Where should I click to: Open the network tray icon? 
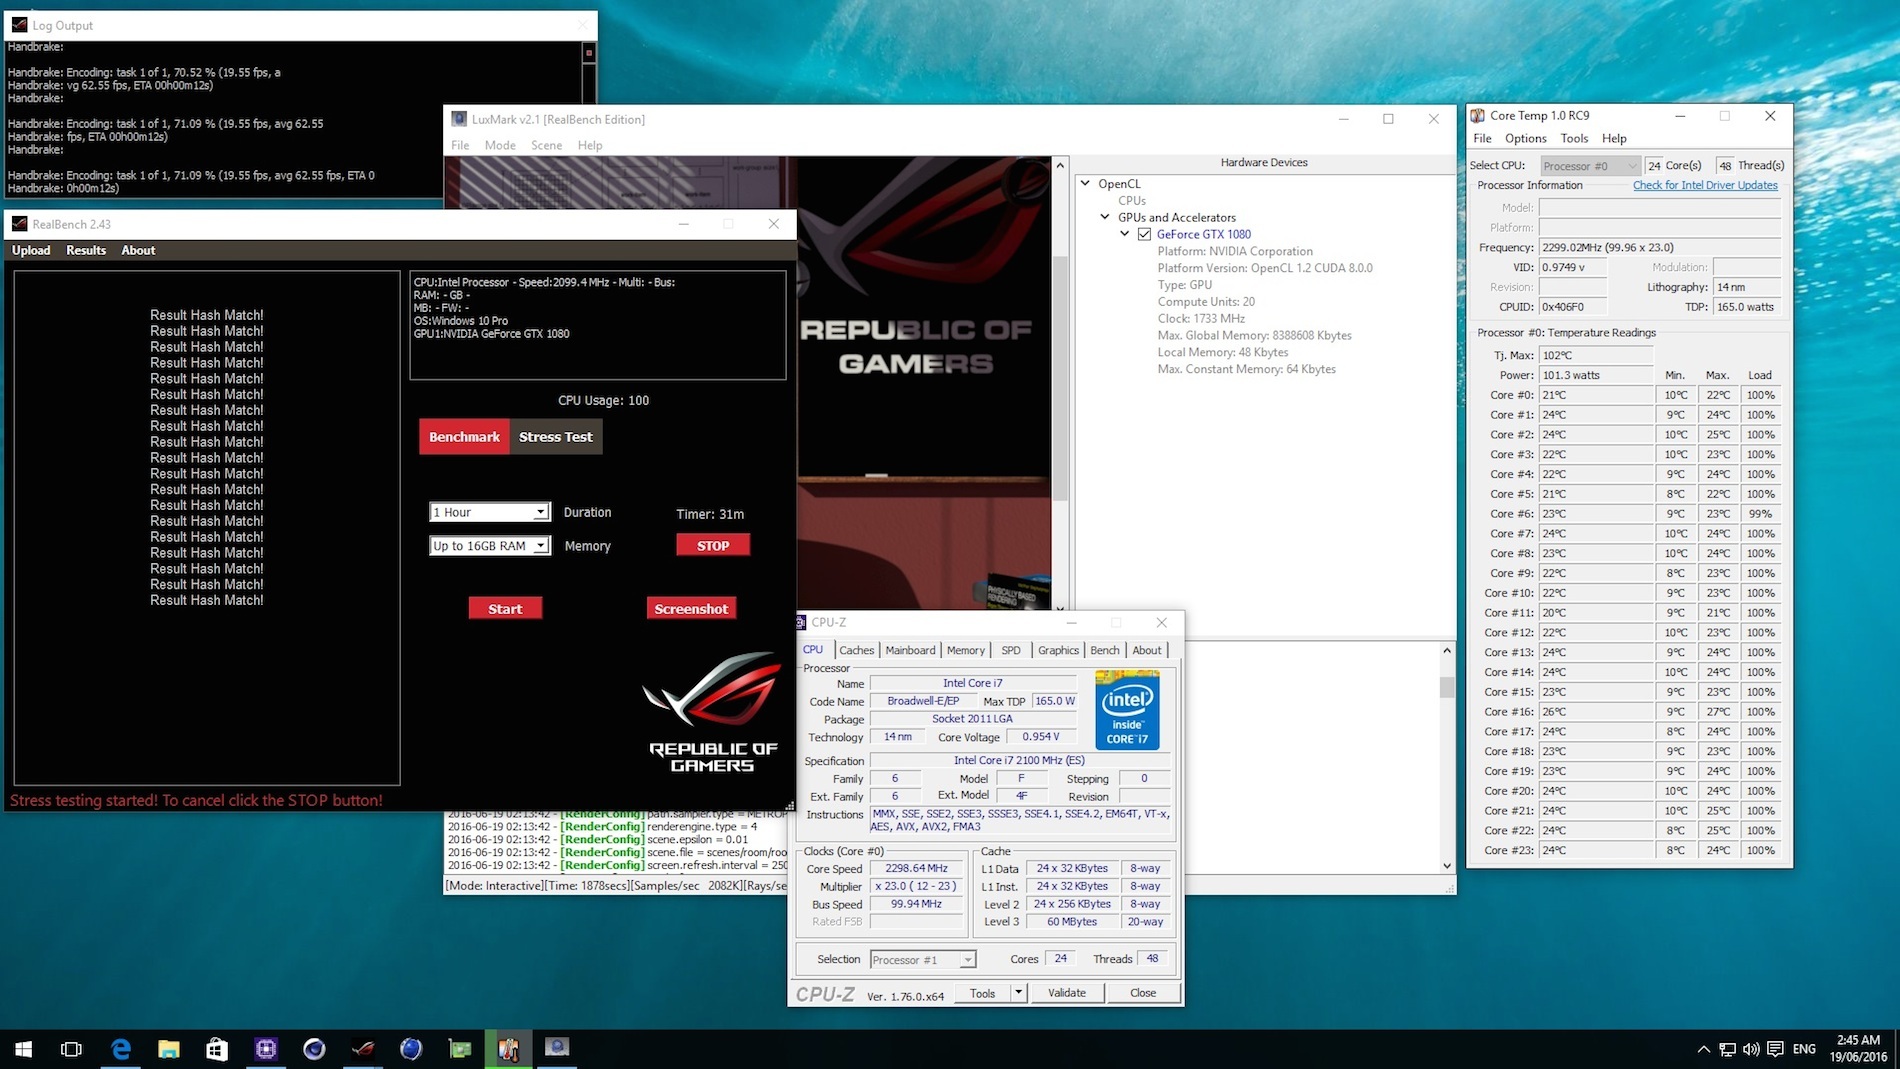(x=1727, y=1049)
